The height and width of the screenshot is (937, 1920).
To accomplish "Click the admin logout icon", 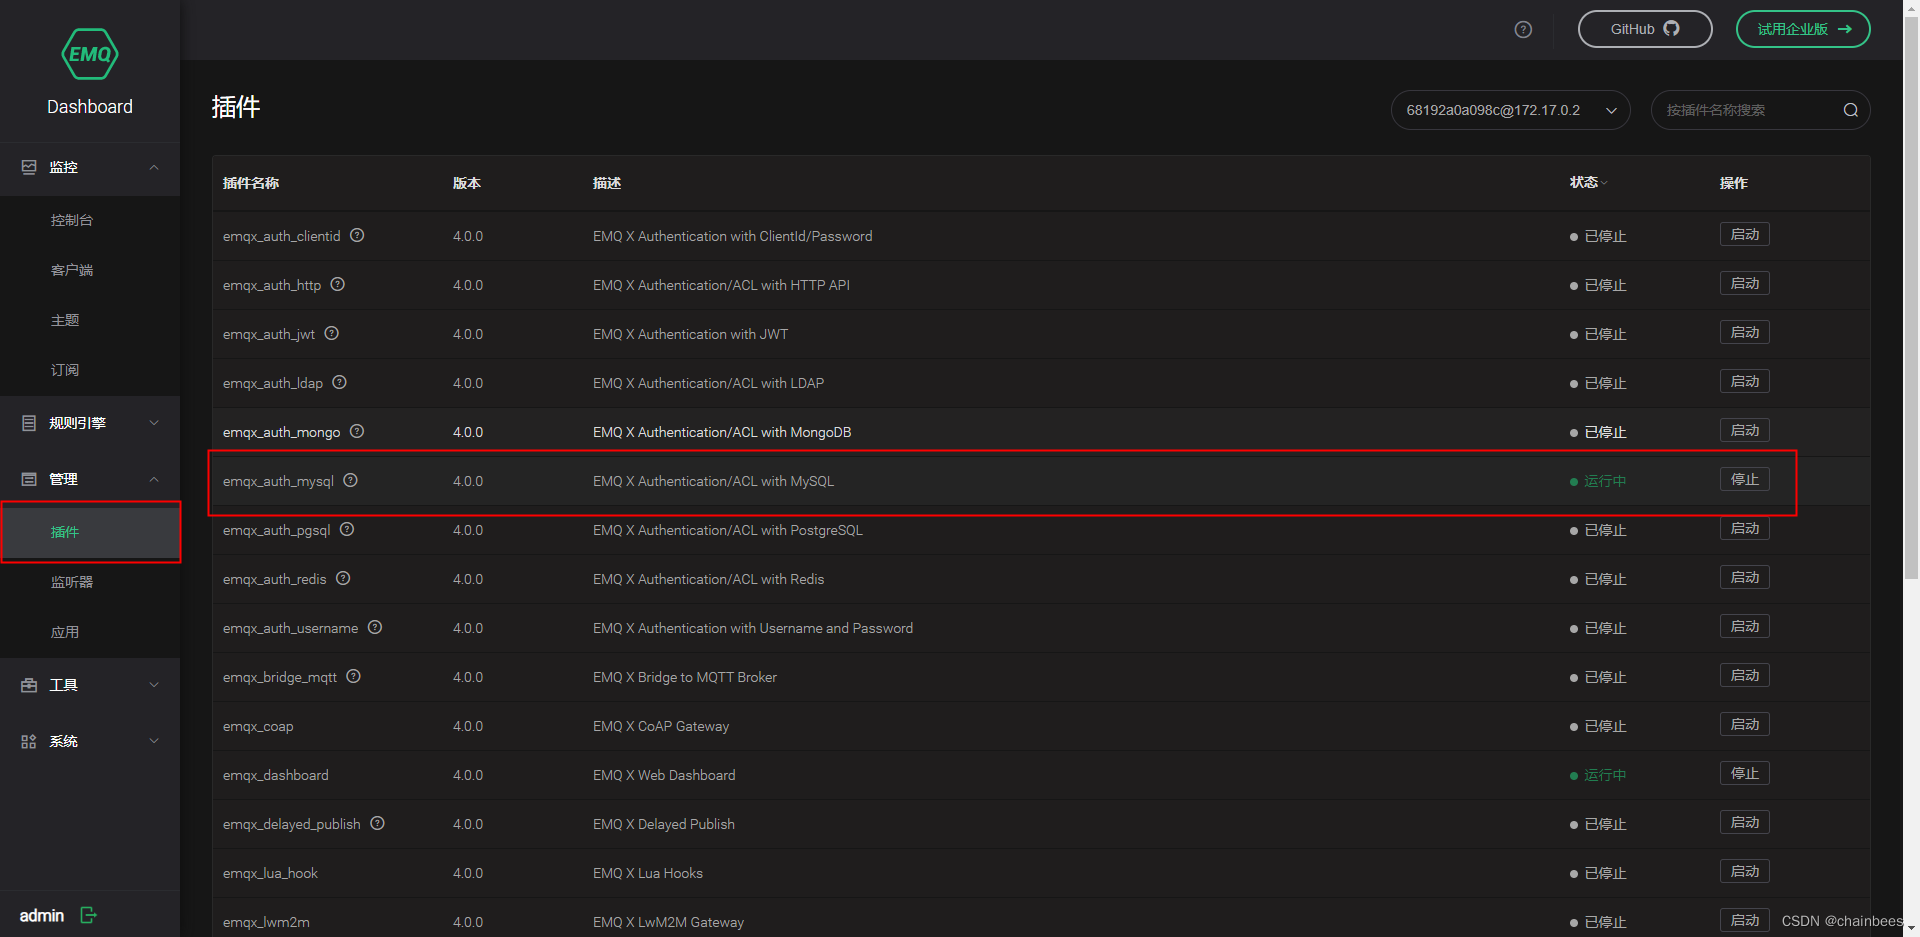I will pos(88,915).
